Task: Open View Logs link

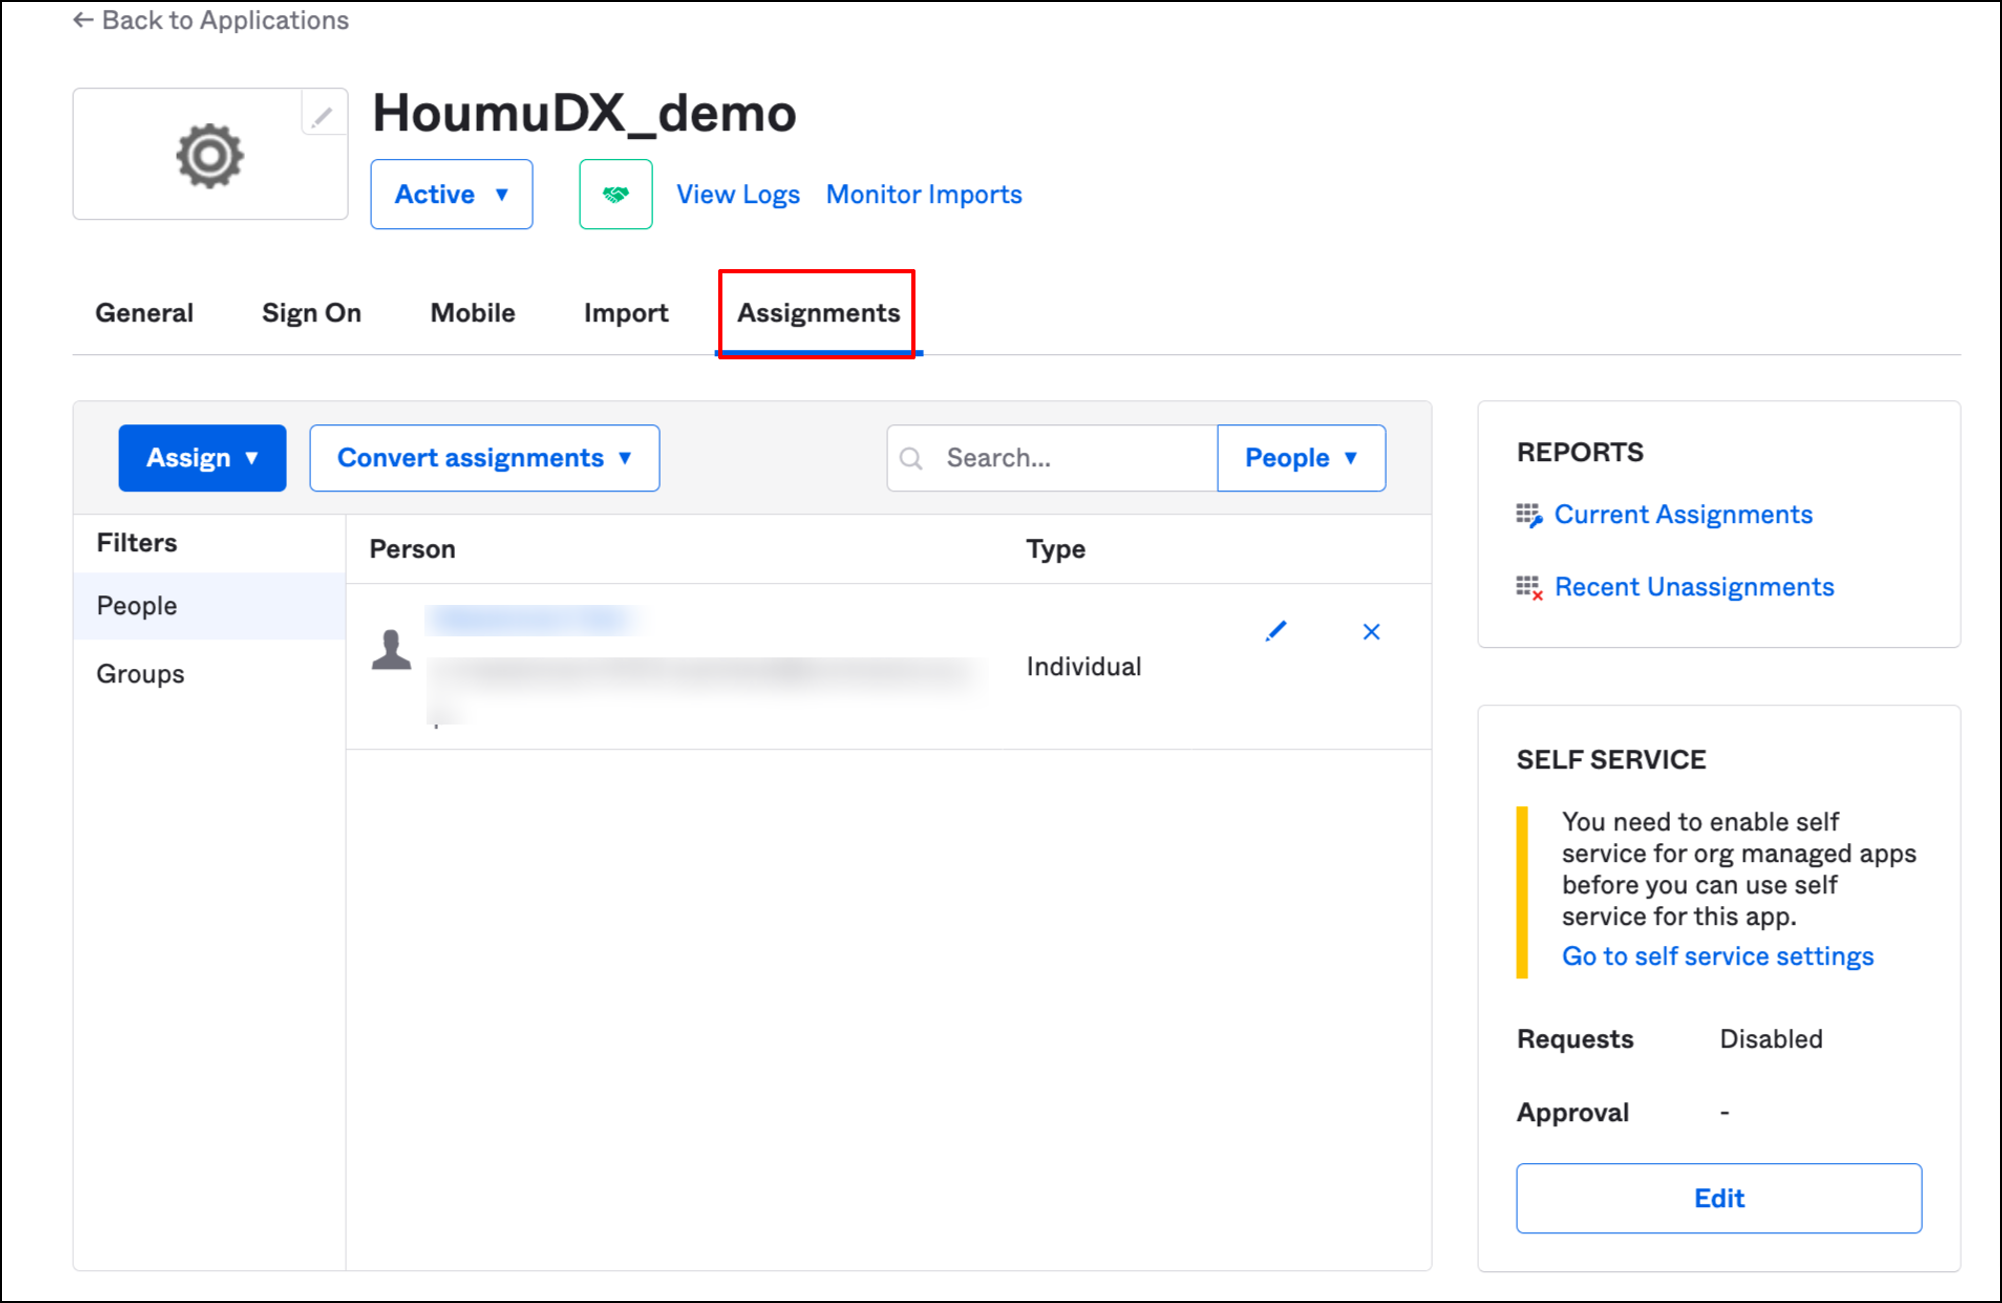Action: 738,194
